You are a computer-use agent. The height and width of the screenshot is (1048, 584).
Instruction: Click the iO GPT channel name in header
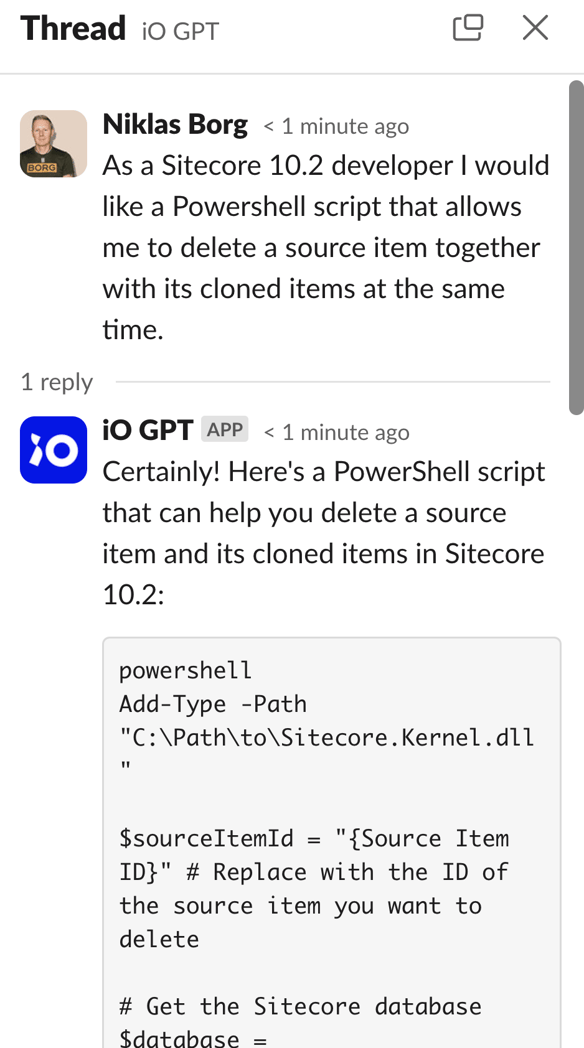(178, 31)
